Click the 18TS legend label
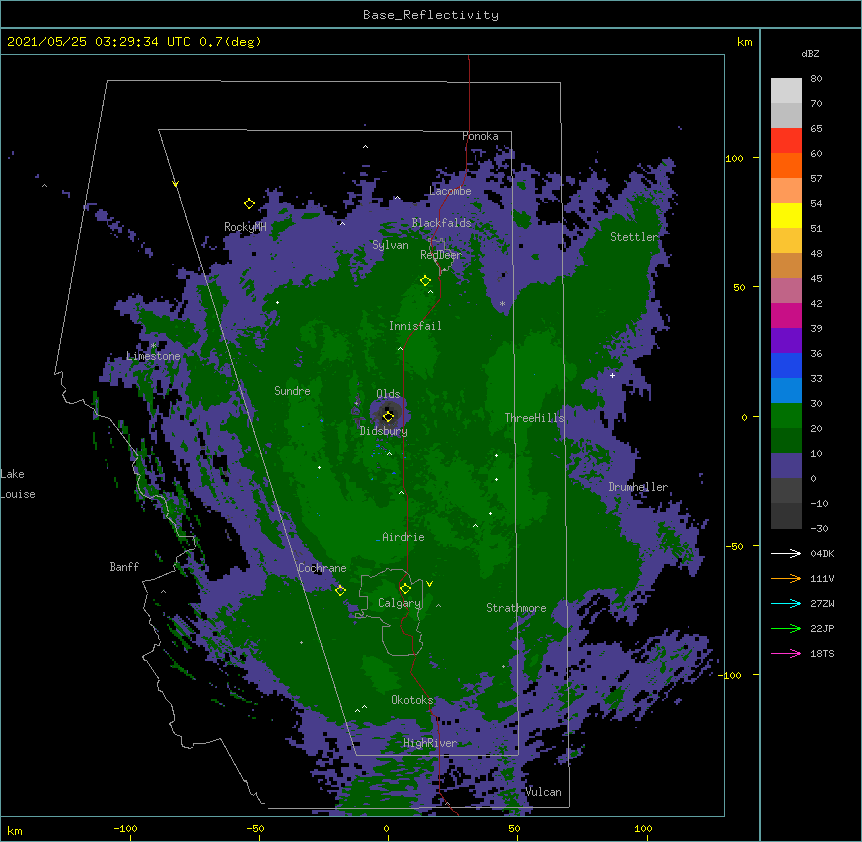The width and height of the screenshot is (862, 842). click(822, 653)
